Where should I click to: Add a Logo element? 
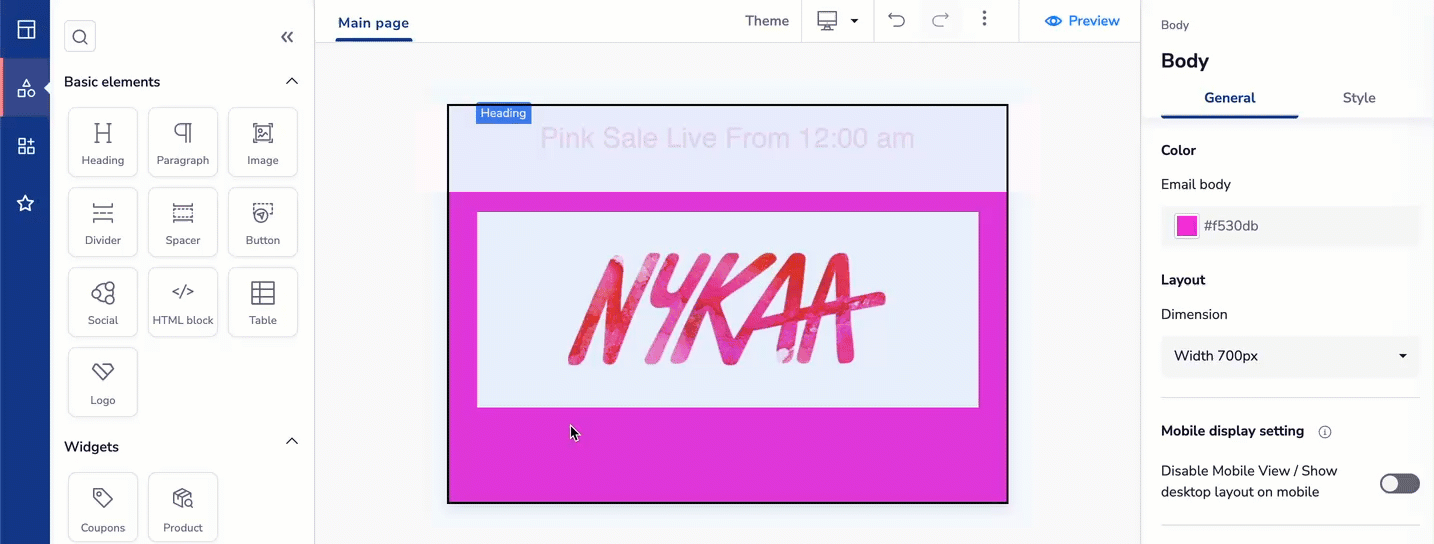click(103, 382)
